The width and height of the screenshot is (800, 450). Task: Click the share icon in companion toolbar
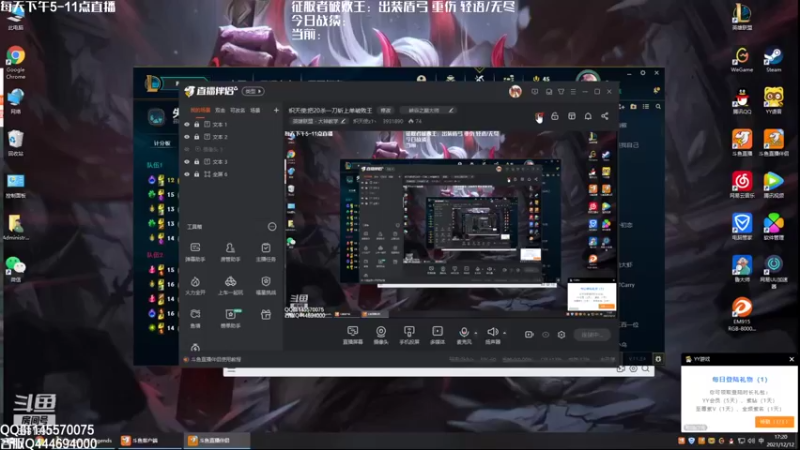pyautogui.click(x=605, y=116)
